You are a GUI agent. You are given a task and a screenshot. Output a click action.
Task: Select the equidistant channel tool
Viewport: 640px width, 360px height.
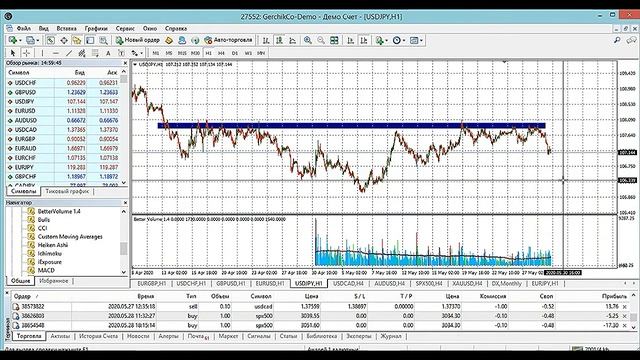click(82, 53)
